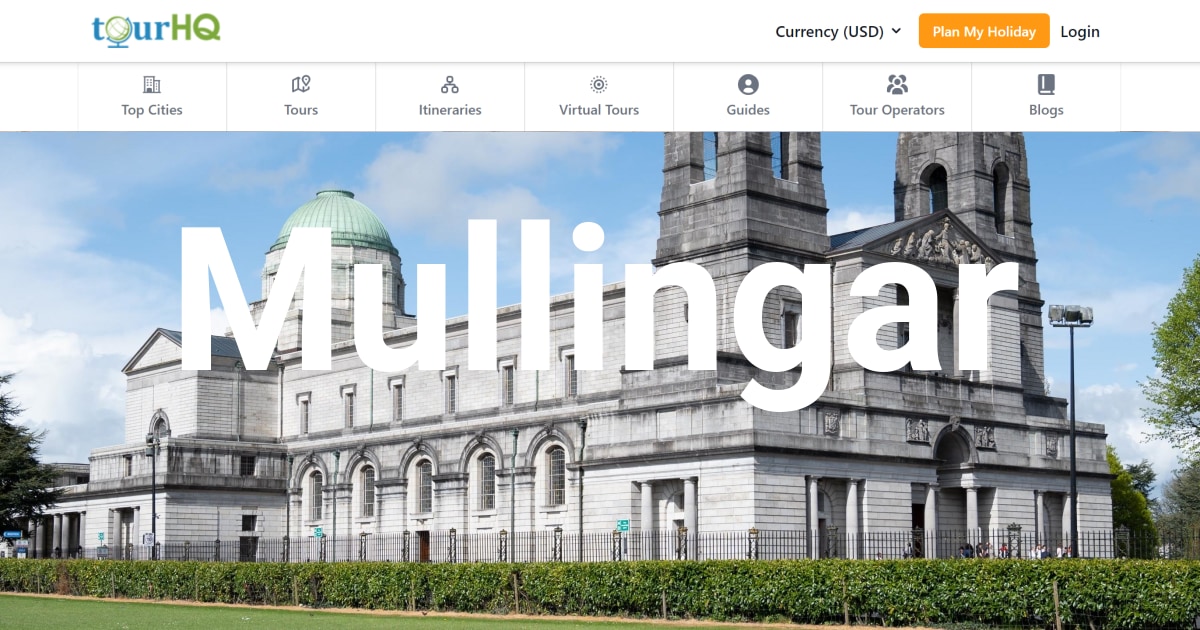Screen dimensions: 1200x630
Task: Click the Plan My Holiday button
Action: point(984,31)
